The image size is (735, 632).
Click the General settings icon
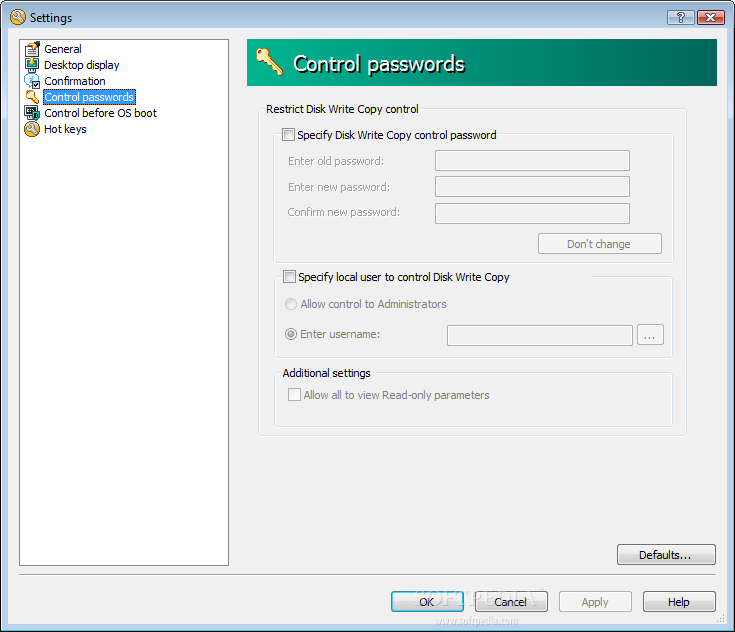tap(32, 49)
